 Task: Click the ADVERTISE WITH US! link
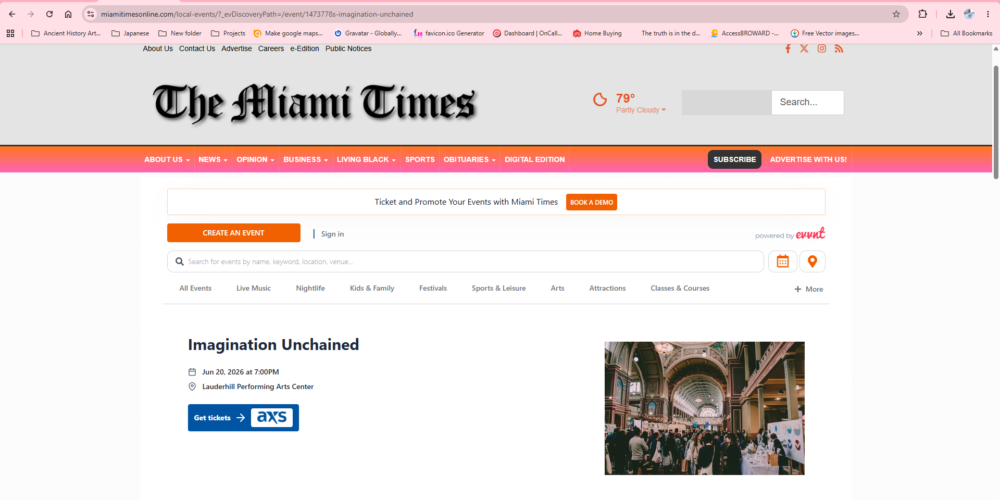coord(808,159)
